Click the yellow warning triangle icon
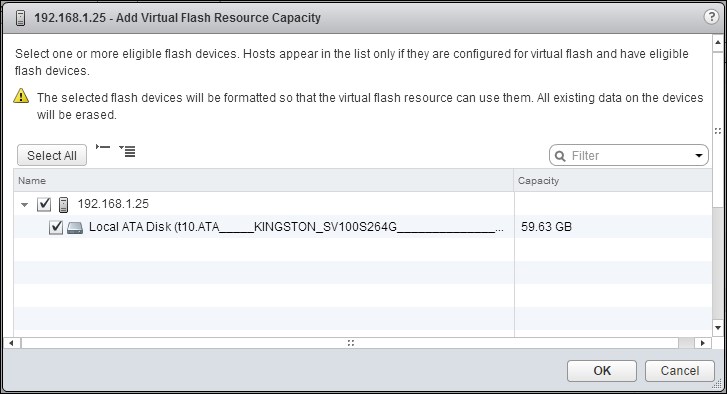 tap(21, 96)
